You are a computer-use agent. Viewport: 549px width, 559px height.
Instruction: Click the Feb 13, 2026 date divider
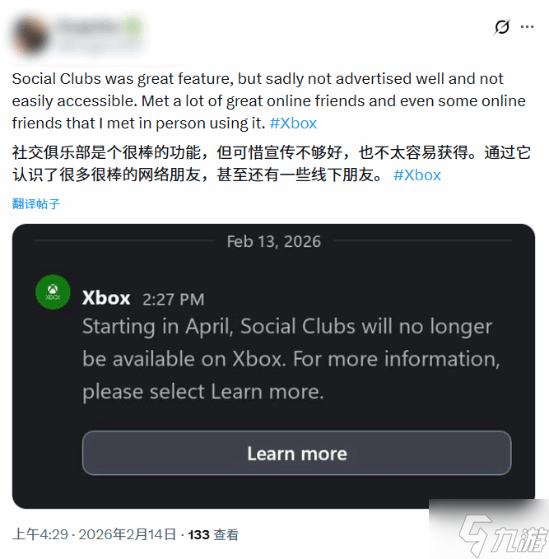coord(274,241)
